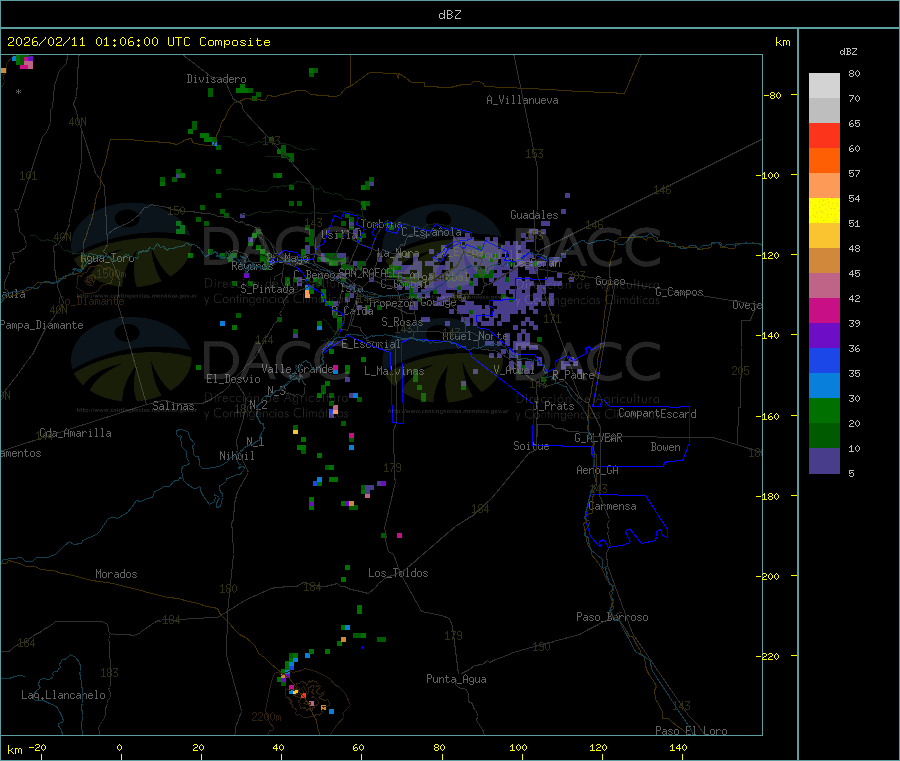Select the 'Morados' place label

point(116,574)
